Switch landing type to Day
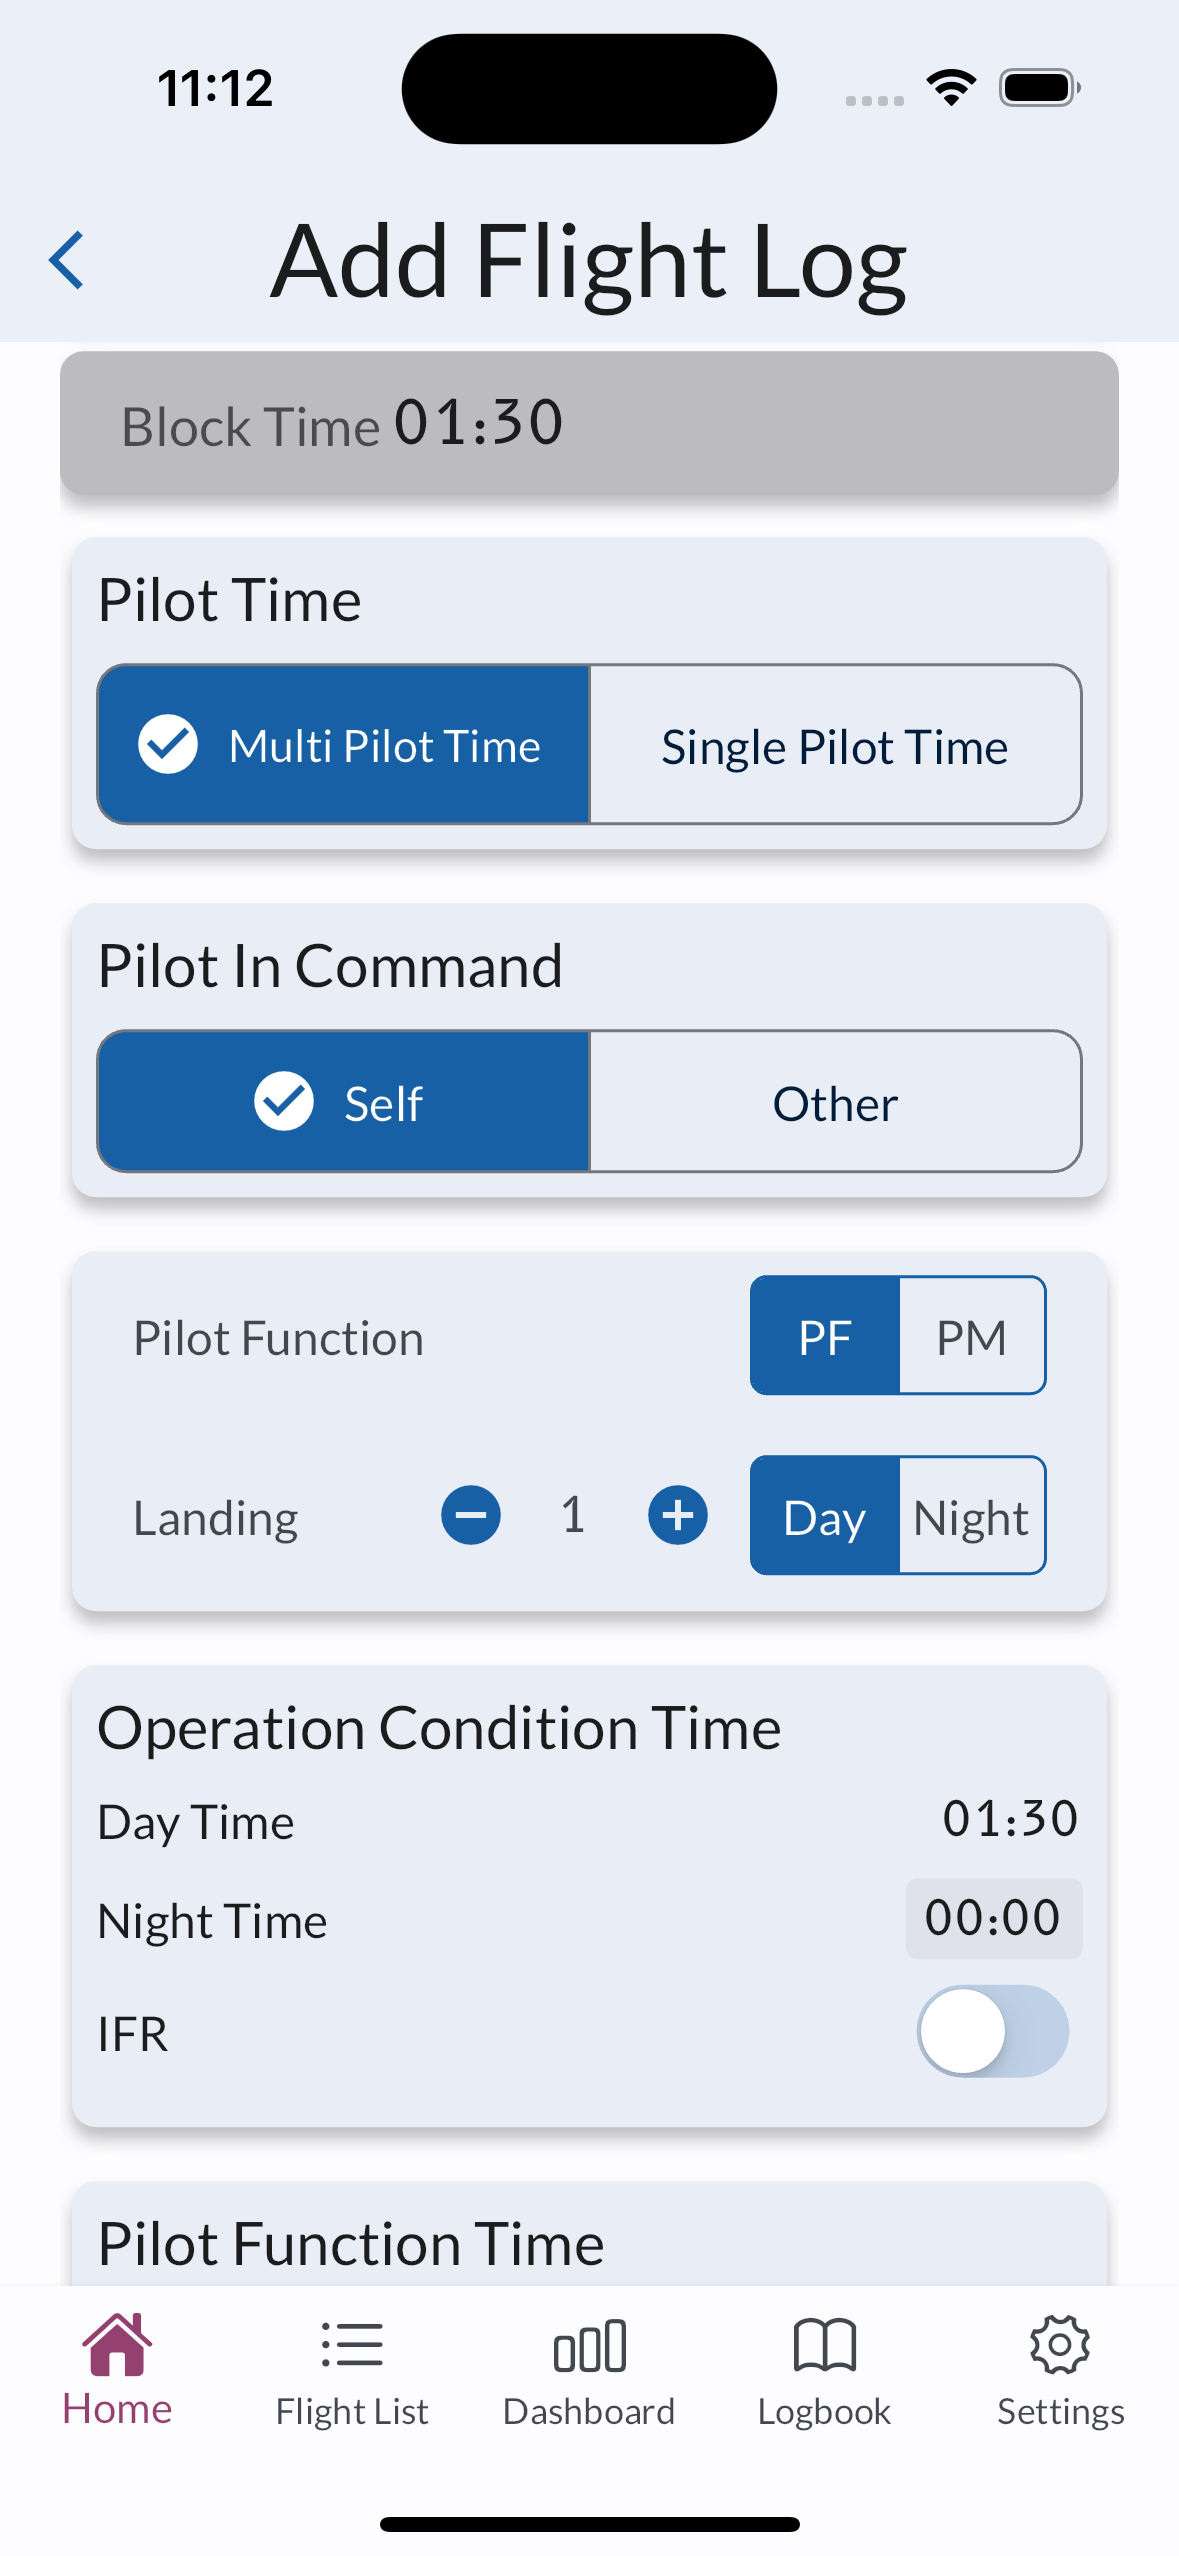Screen dimensions: 1179x2556 tap(825, 1516)
